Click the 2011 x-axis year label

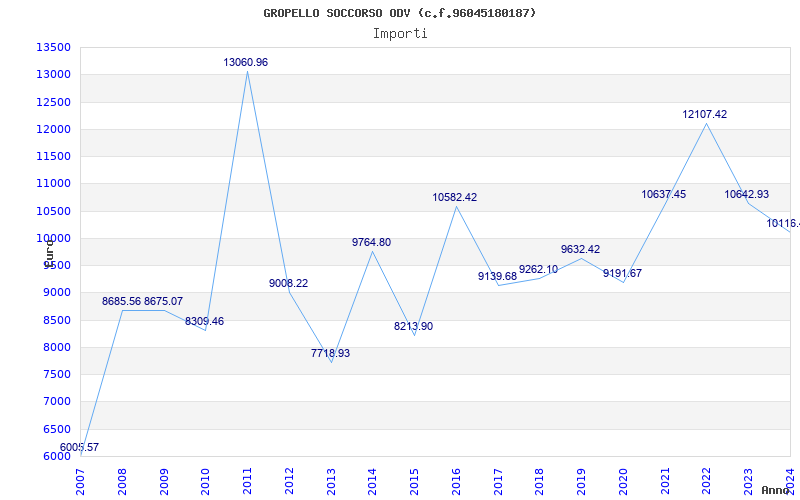[x=247, y=482]
